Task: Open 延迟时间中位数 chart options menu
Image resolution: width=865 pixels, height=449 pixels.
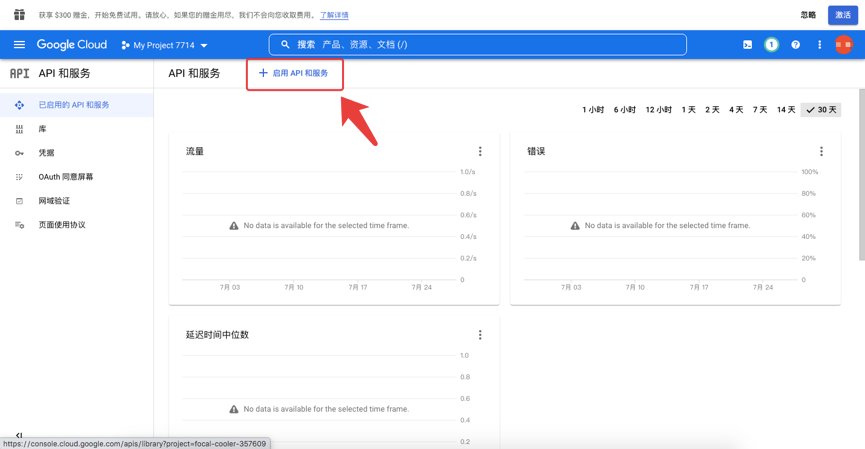Action: 480,335
